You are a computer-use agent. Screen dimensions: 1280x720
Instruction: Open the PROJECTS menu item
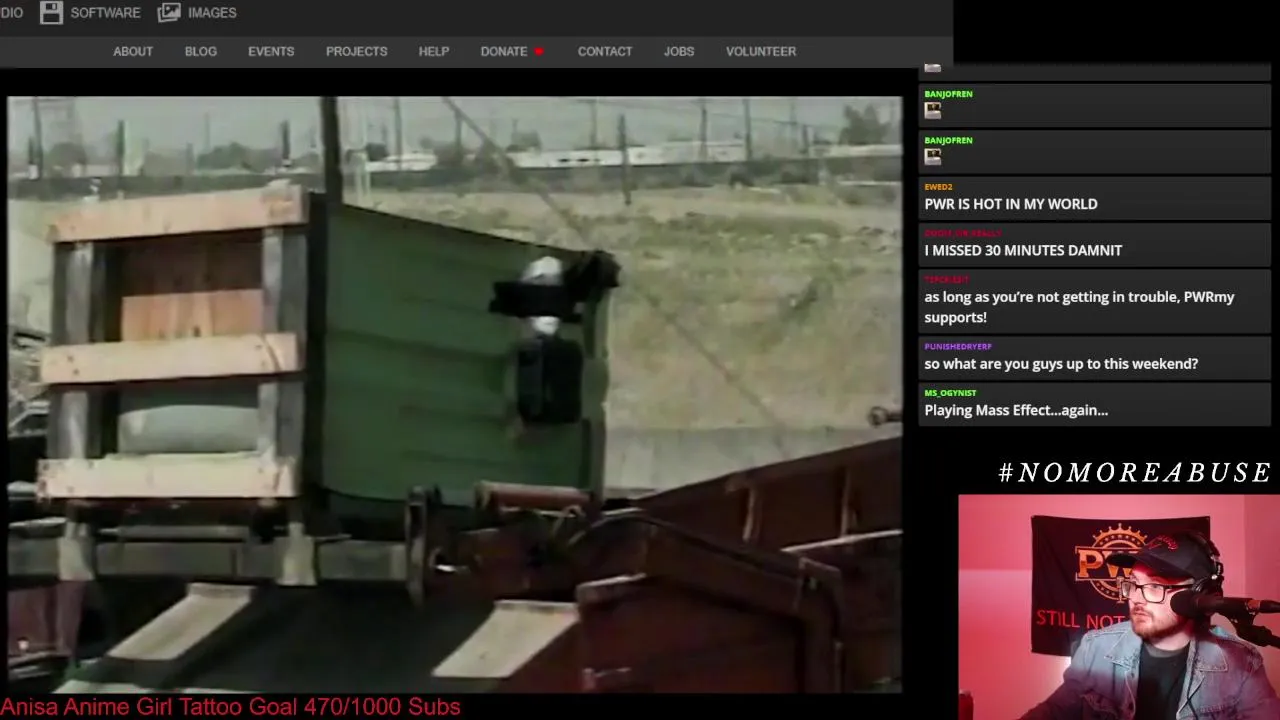click(356, 51)
